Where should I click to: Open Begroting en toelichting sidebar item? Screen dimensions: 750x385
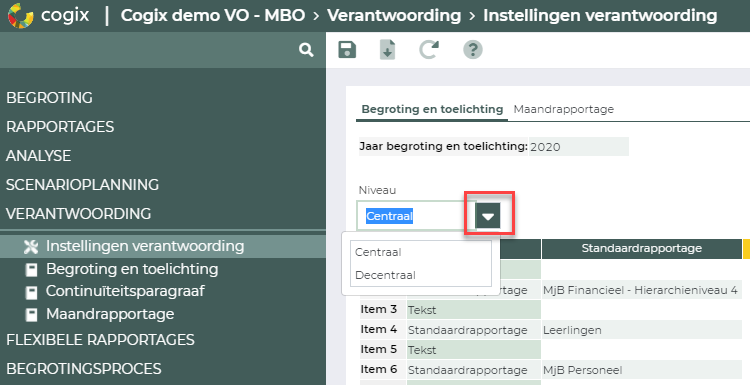click(132, 269)
